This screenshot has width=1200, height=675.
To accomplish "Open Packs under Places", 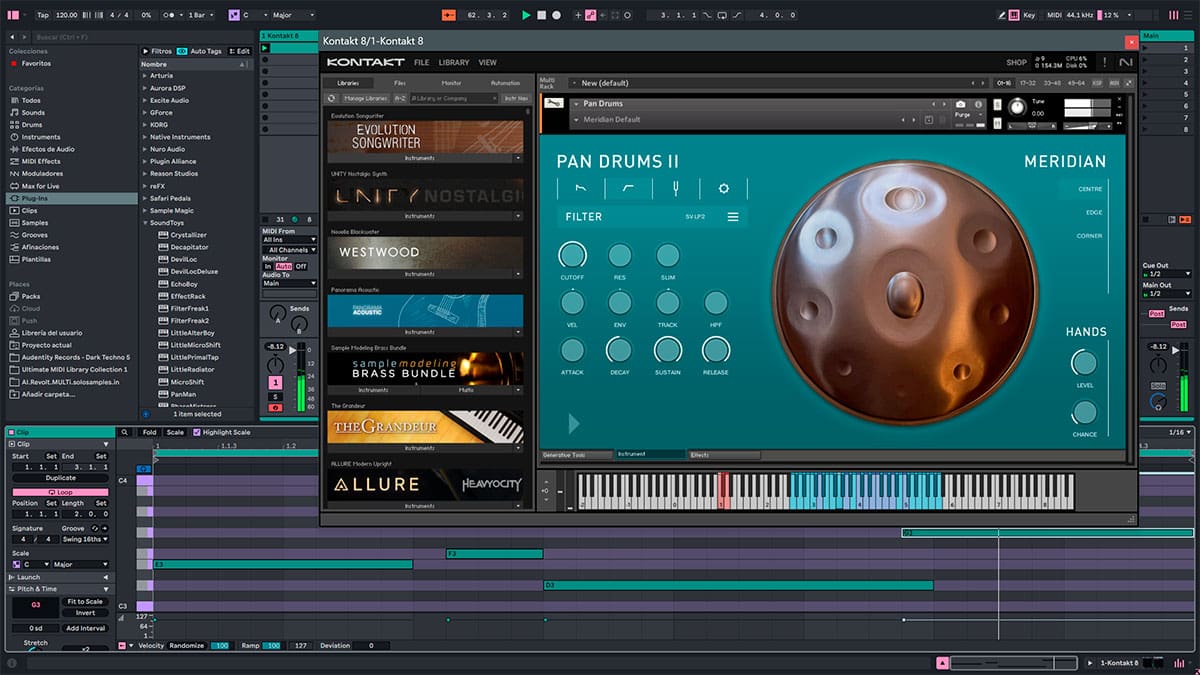I will pos(31,296).
